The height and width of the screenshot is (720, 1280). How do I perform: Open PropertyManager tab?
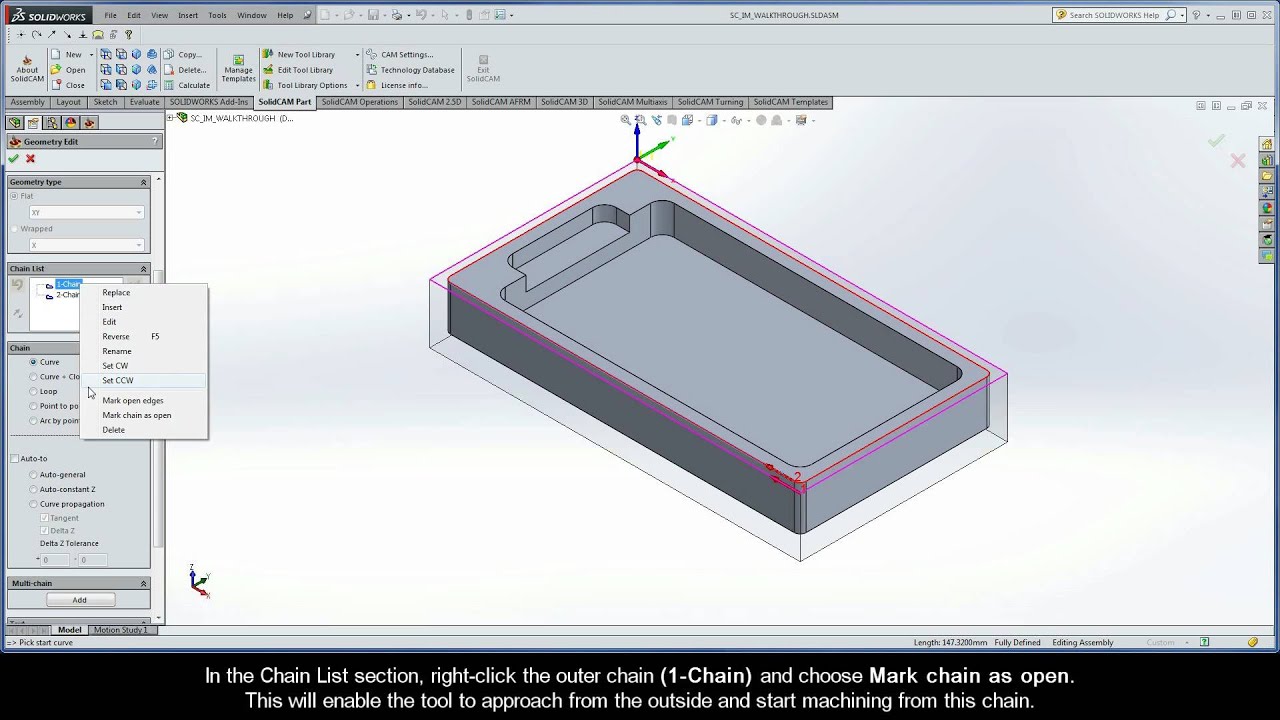point(33,123)
